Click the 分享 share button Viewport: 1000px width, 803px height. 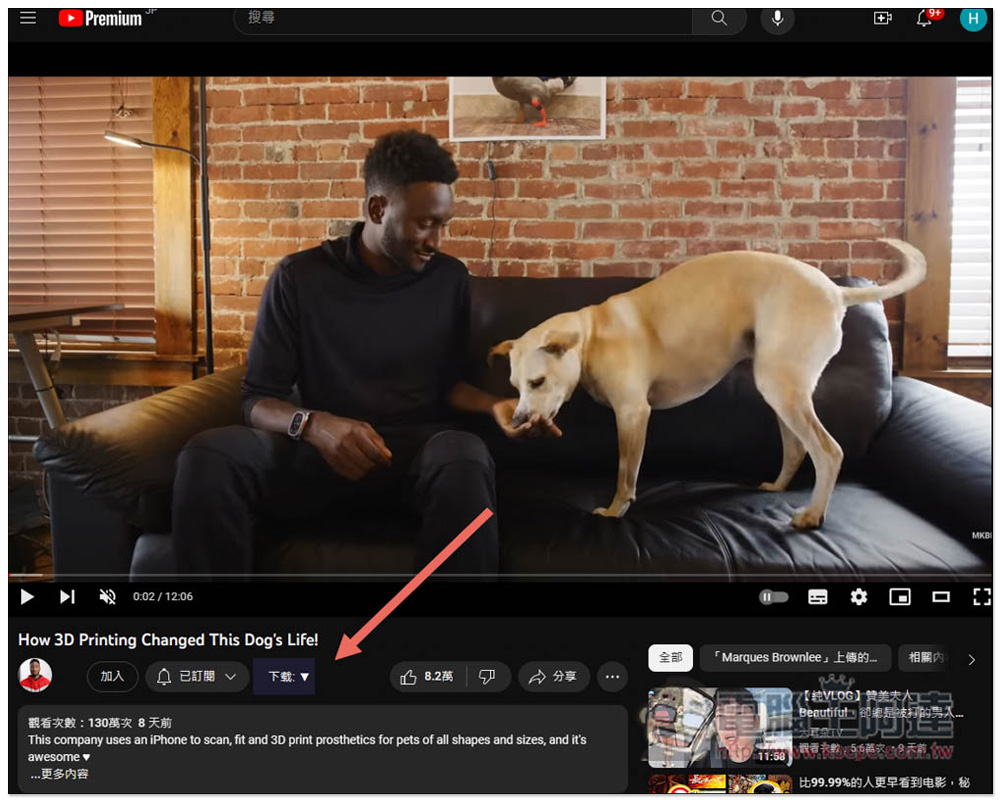pos(553,676)
